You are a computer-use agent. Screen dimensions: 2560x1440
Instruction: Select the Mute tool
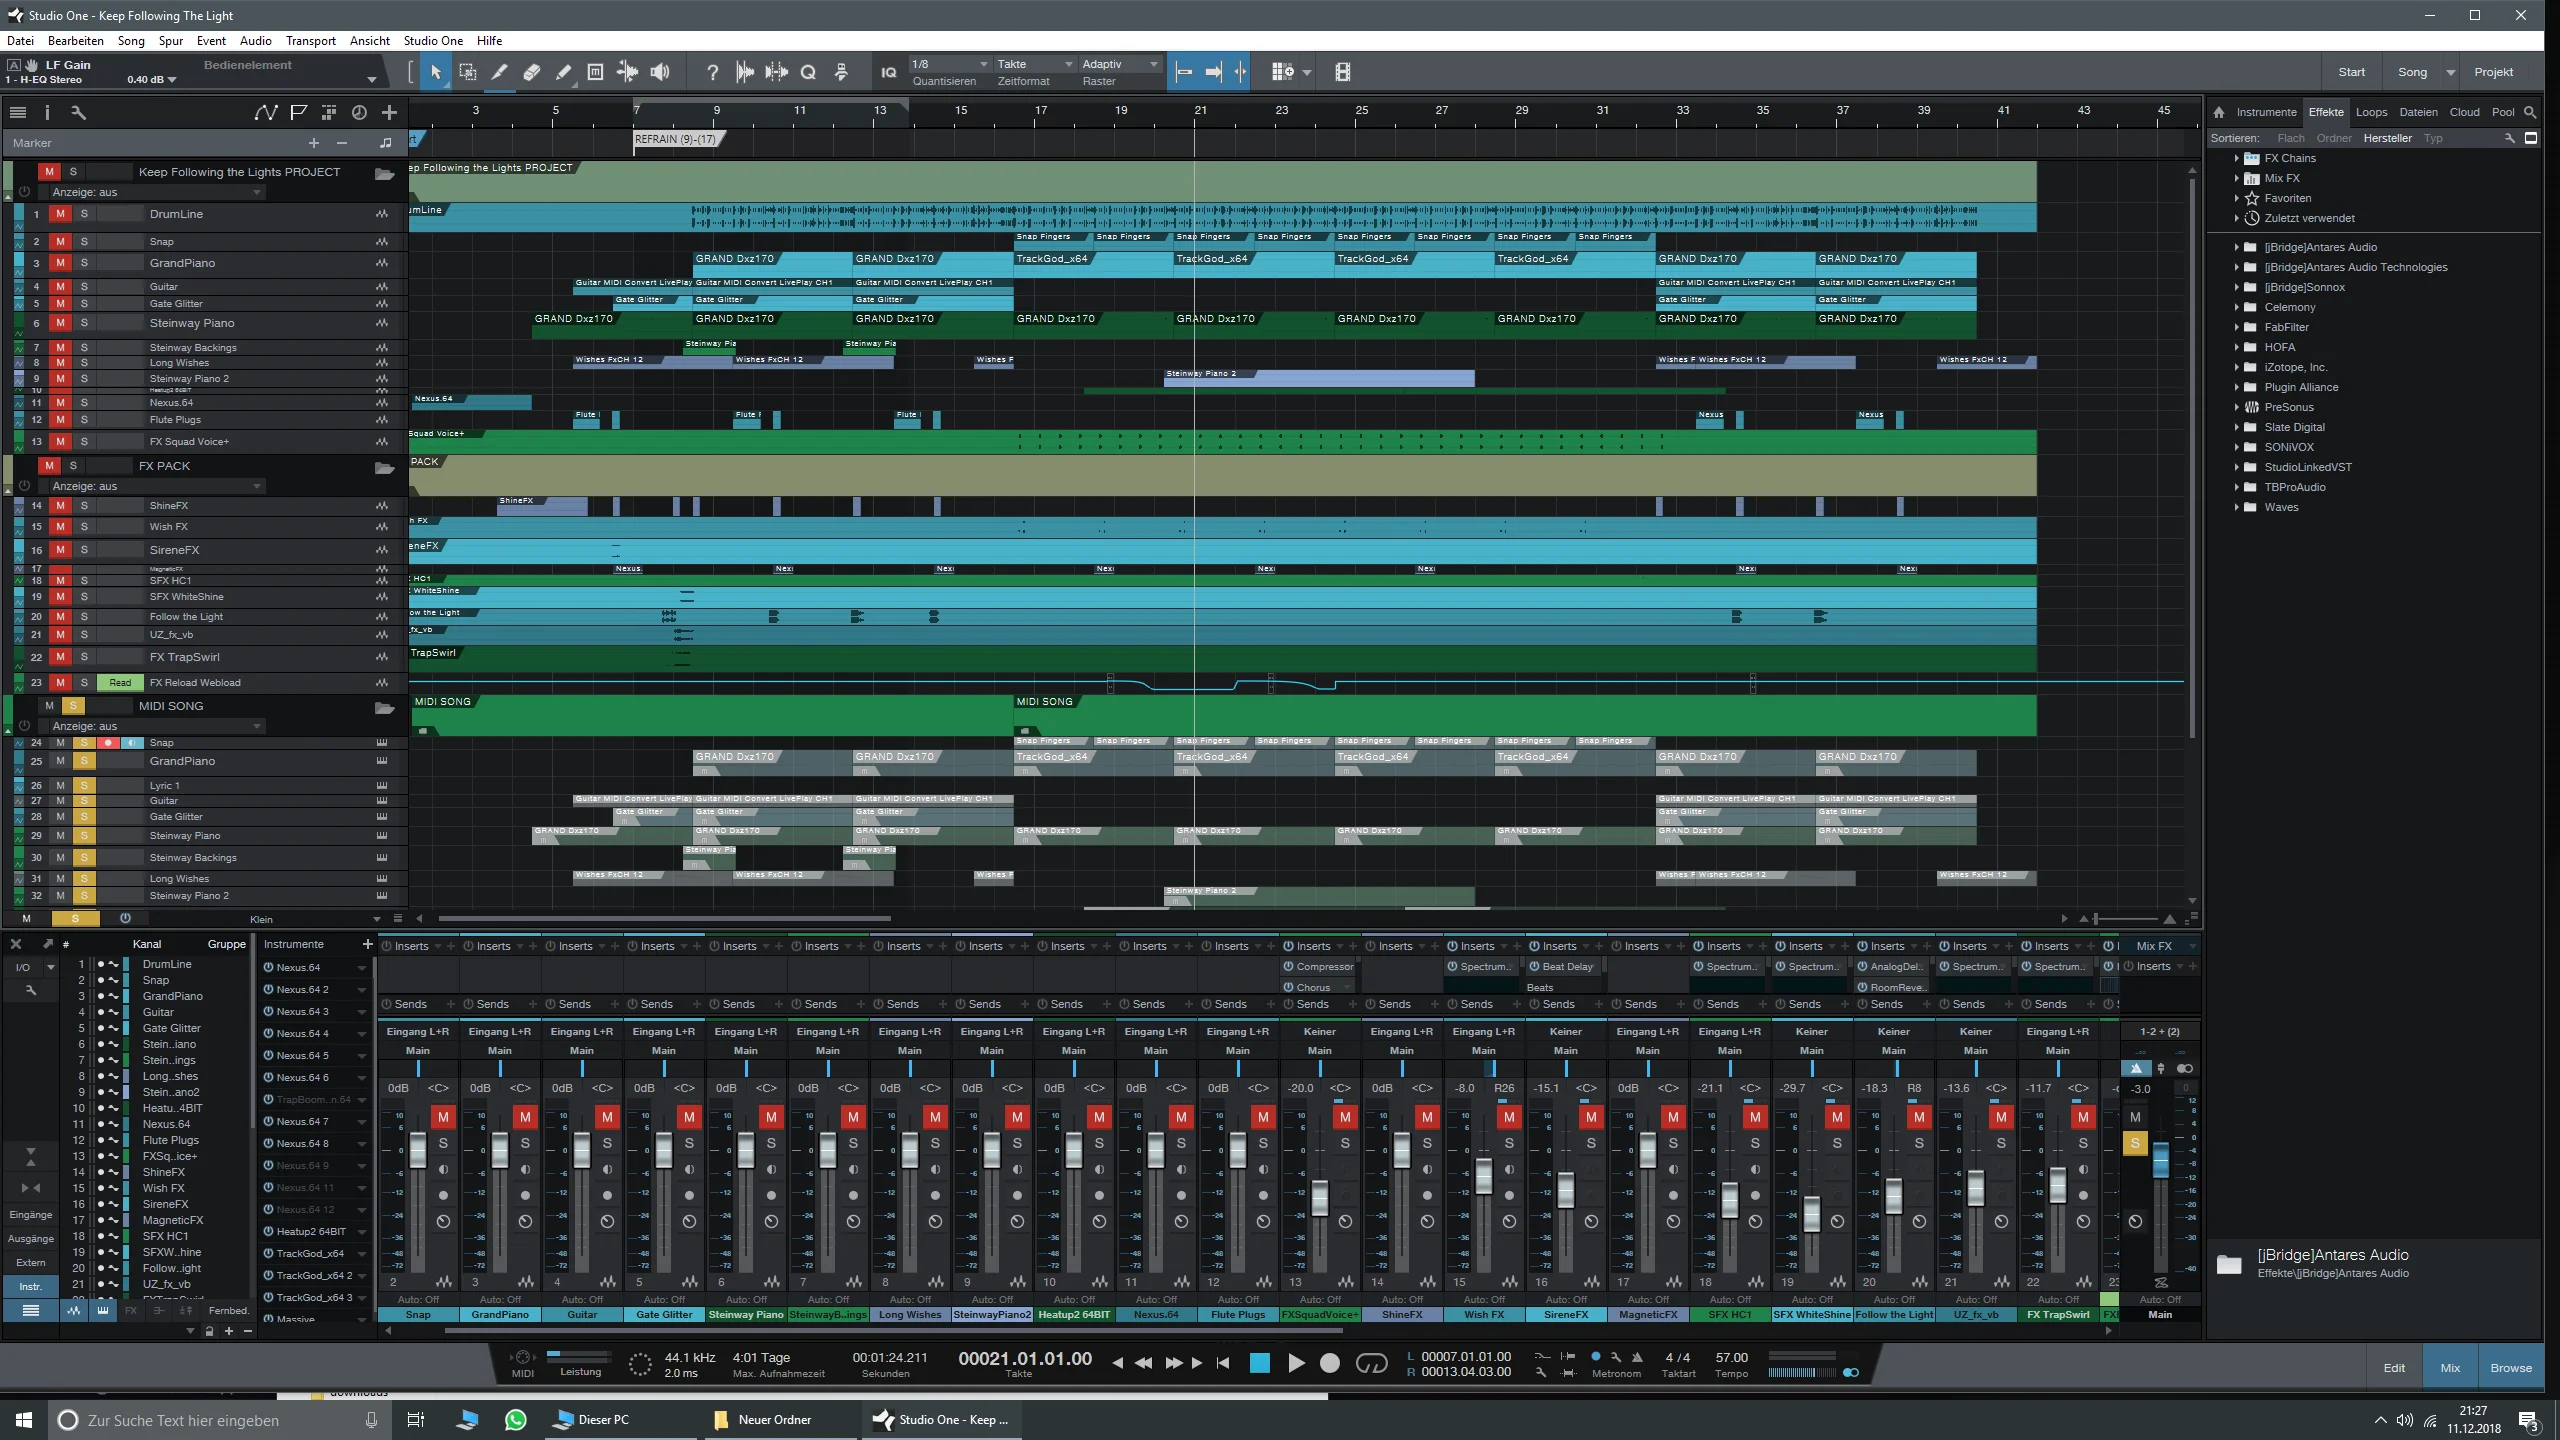tap(595, 72)
